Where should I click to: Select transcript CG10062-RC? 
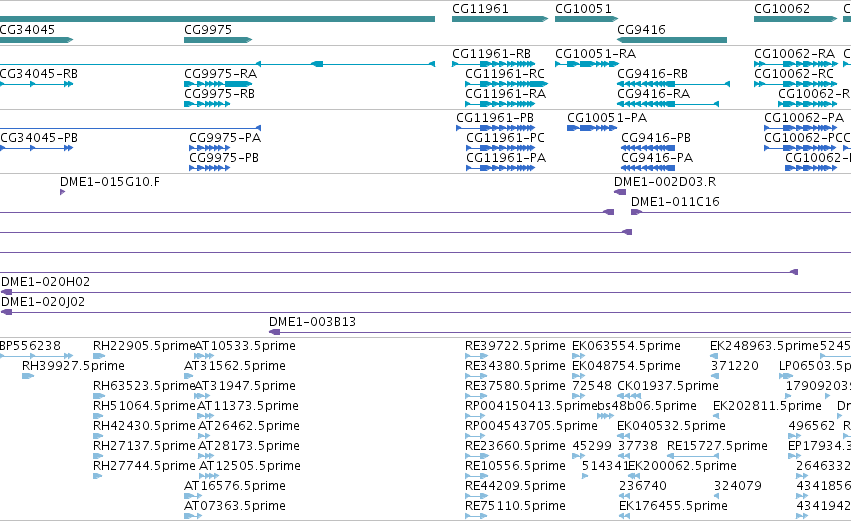[794, 74]
